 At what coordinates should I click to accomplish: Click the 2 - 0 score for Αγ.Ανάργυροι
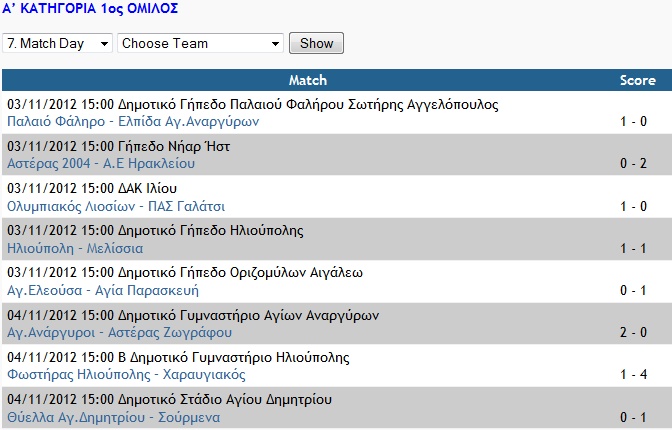pos(633,332)
